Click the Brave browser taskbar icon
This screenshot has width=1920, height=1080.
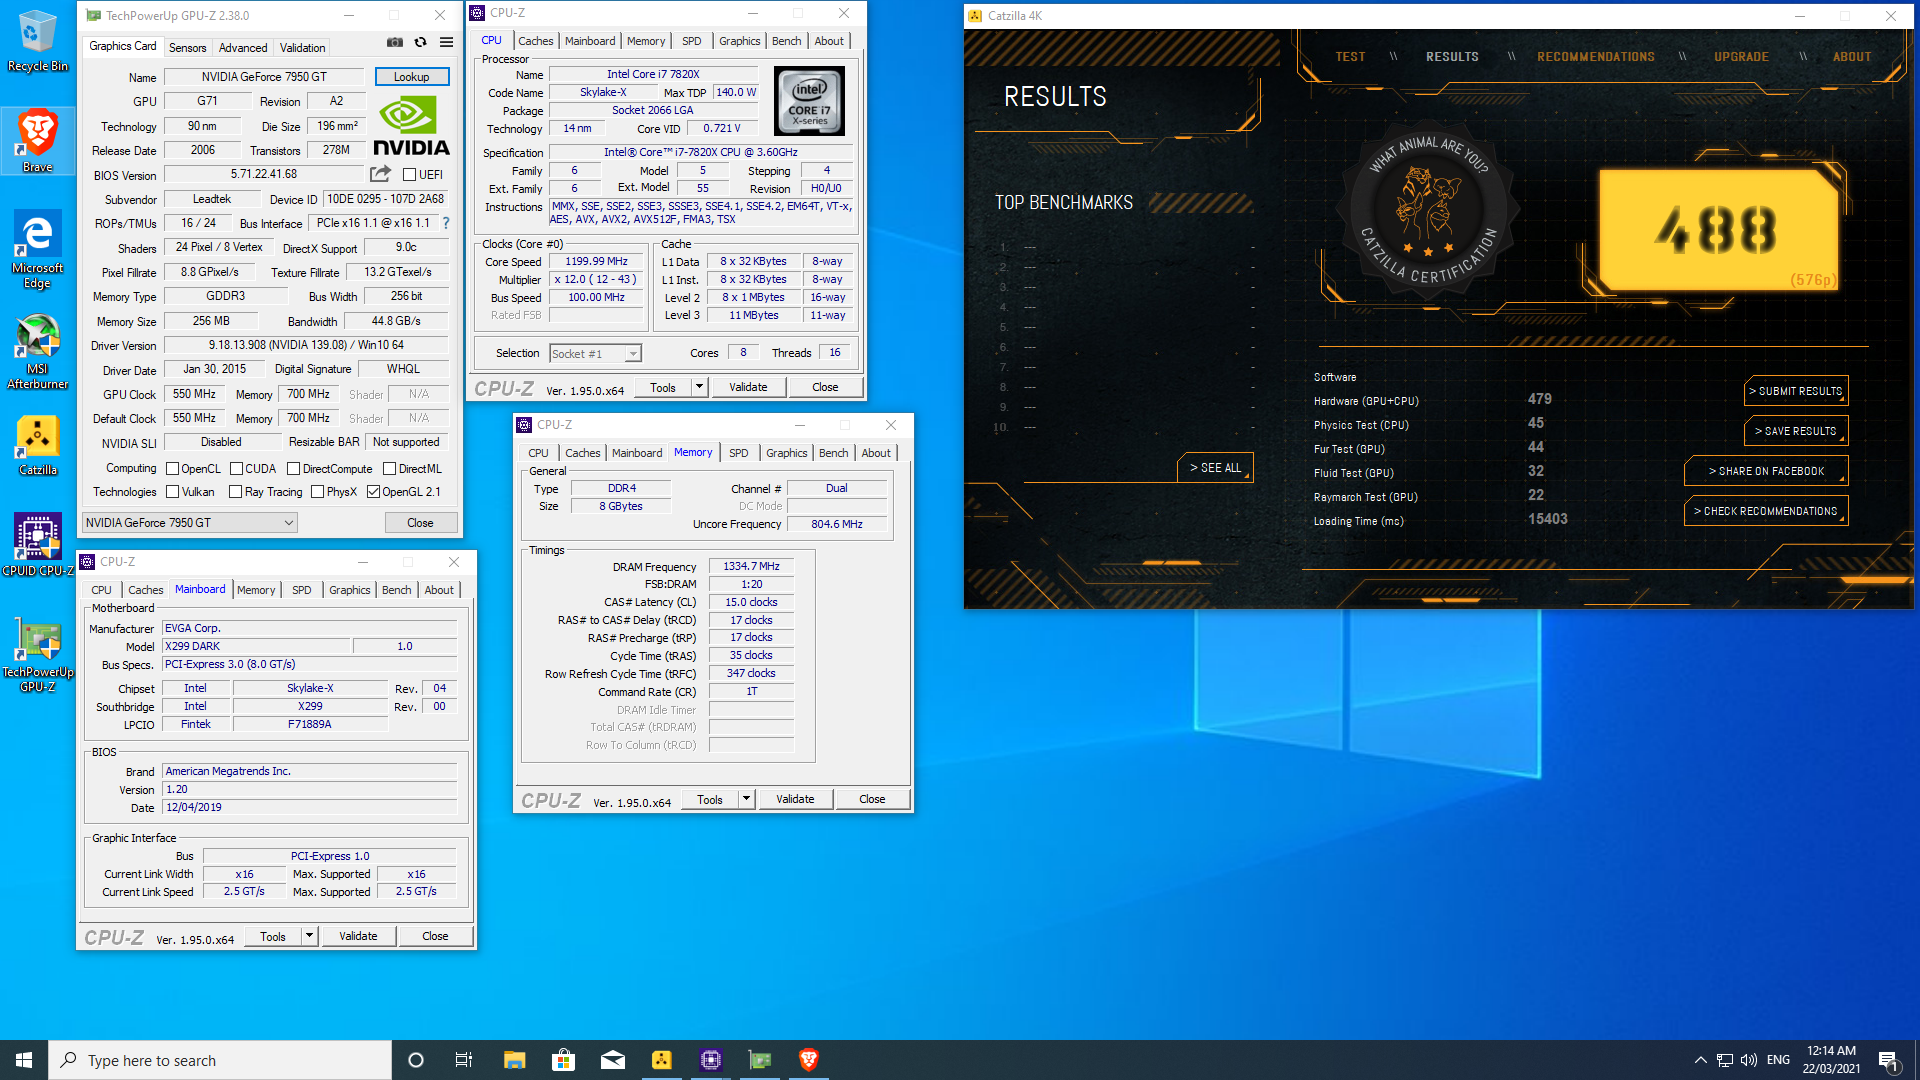(809, 1060)
